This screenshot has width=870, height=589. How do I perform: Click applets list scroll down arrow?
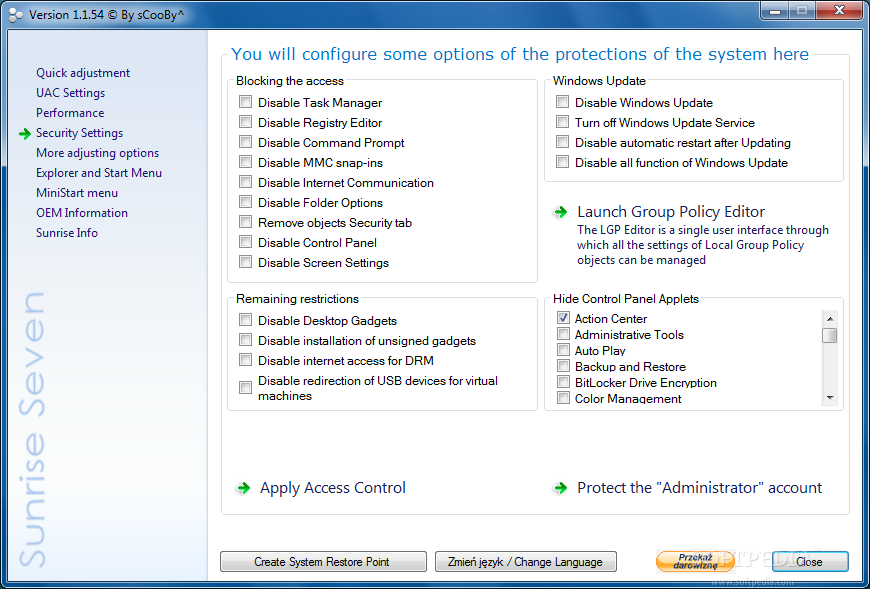click(x=830, y=397)
